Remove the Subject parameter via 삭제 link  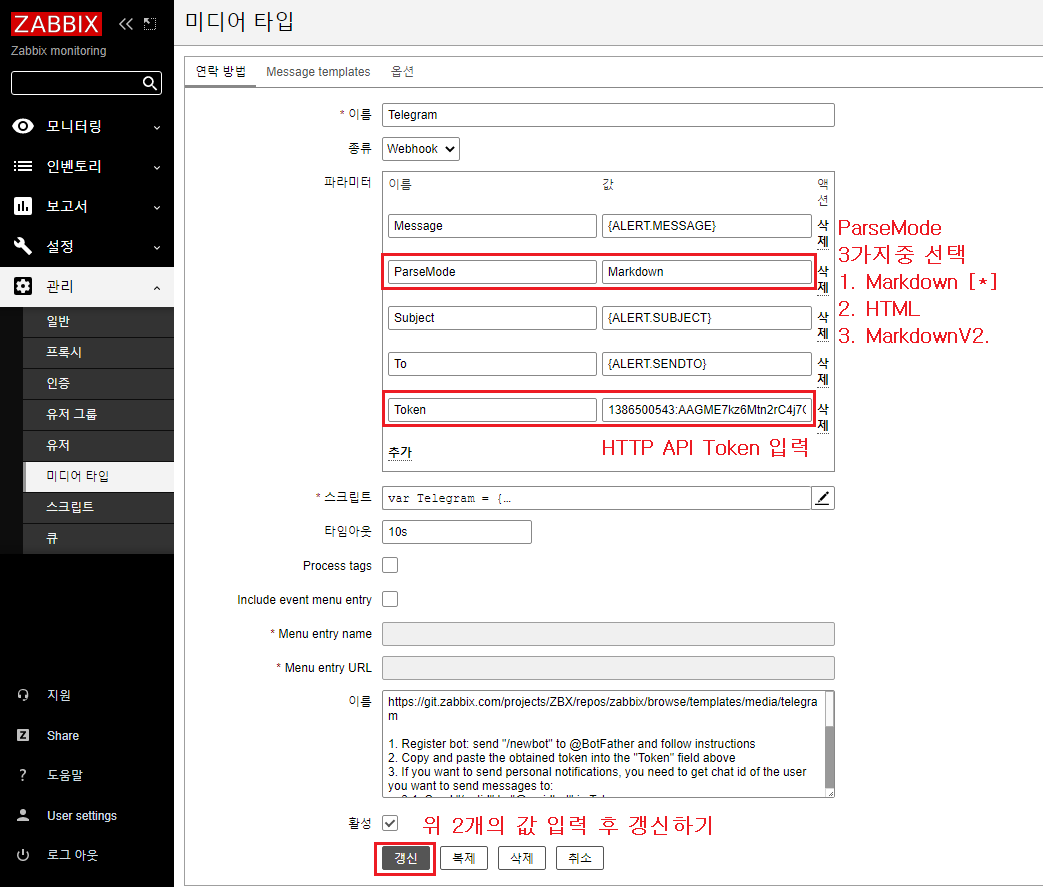point(823,325)
